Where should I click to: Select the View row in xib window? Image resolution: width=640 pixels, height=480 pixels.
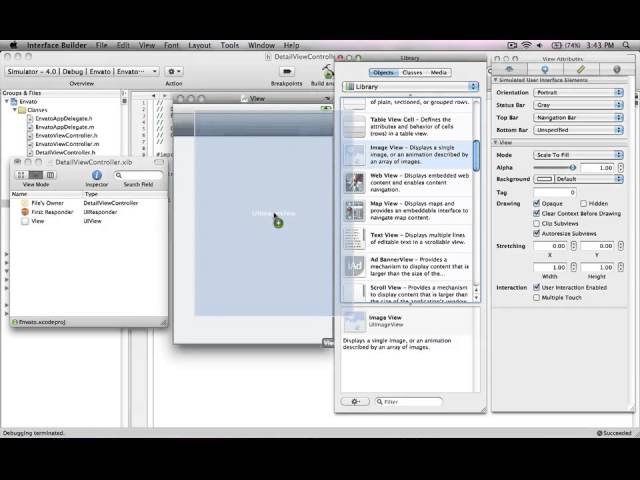pos(89,221)
